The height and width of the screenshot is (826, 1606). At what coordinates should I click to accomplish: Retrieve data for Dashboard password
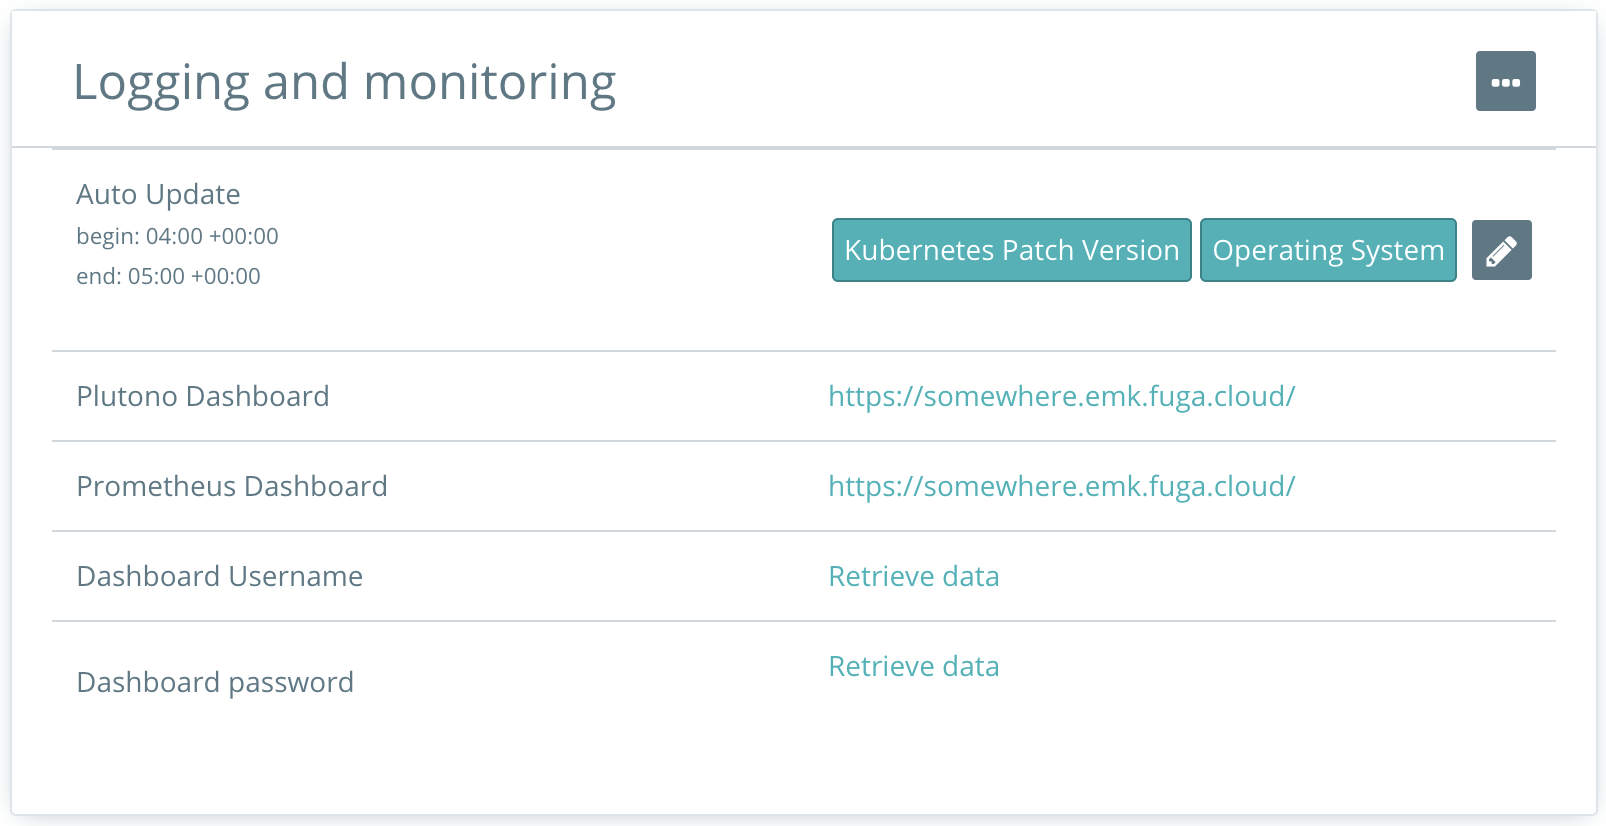[914, 666]
